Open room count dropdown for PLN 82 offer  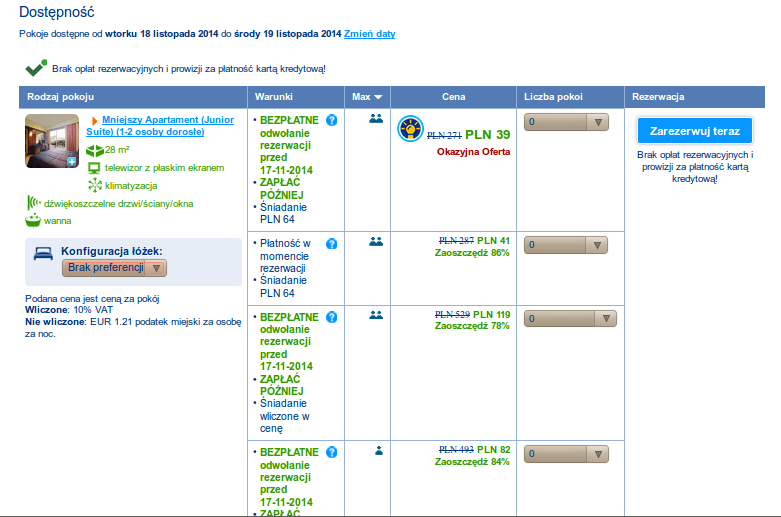[566, 454]
